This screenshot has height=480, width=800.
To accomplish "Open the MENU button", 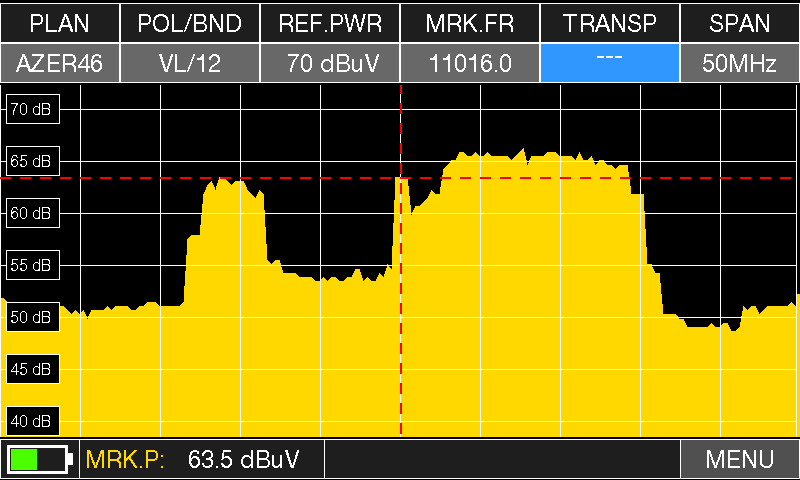I will (x=740, y=459).
